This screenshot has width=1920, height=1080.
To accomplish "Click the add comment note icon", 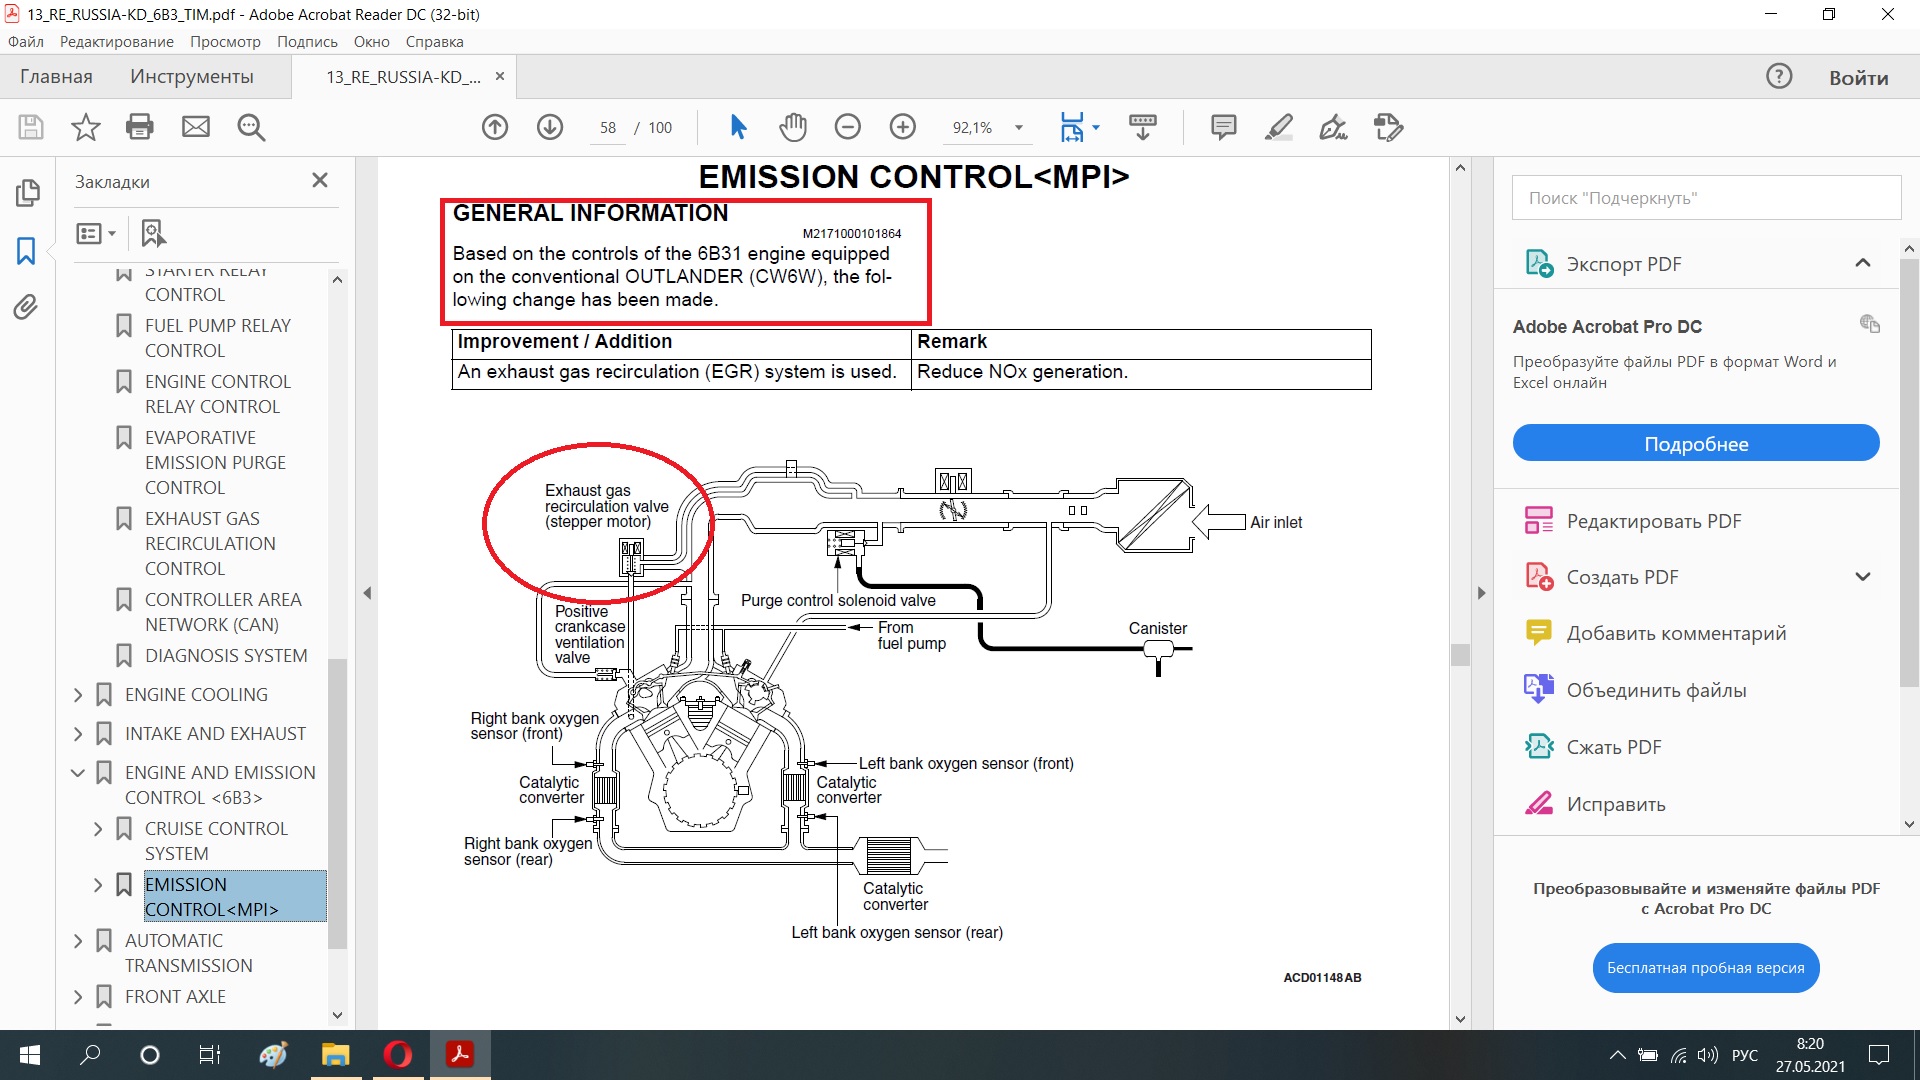I will tap(1223, 127).
